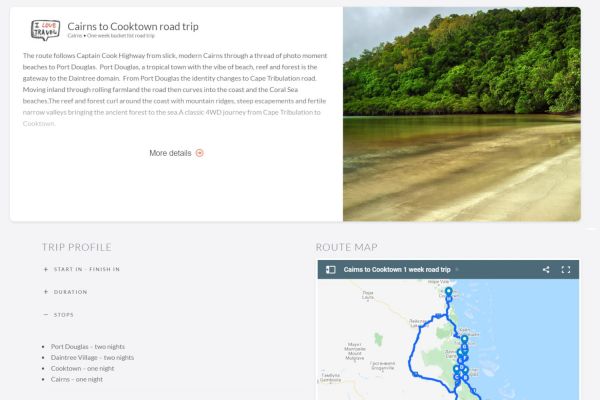Open the route map in fullscreen
This screenshot has width=600, height=400.
coord(566,270)
